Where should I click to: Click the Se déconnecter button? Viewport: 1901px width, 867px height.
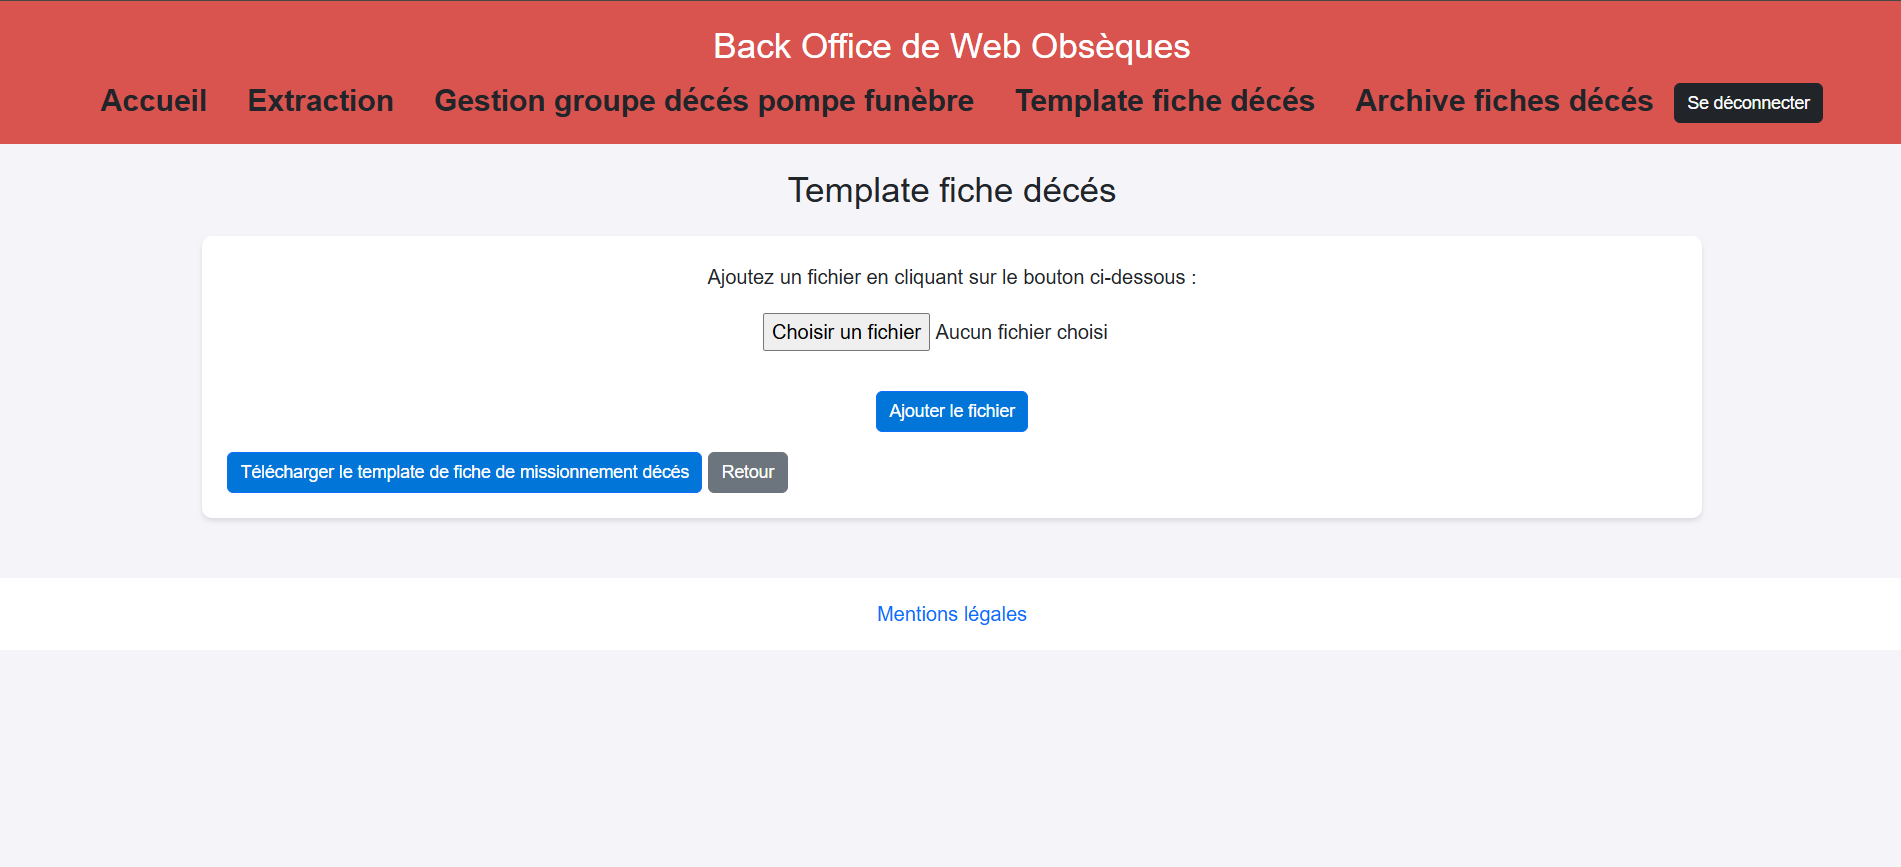coord(1747,103)
